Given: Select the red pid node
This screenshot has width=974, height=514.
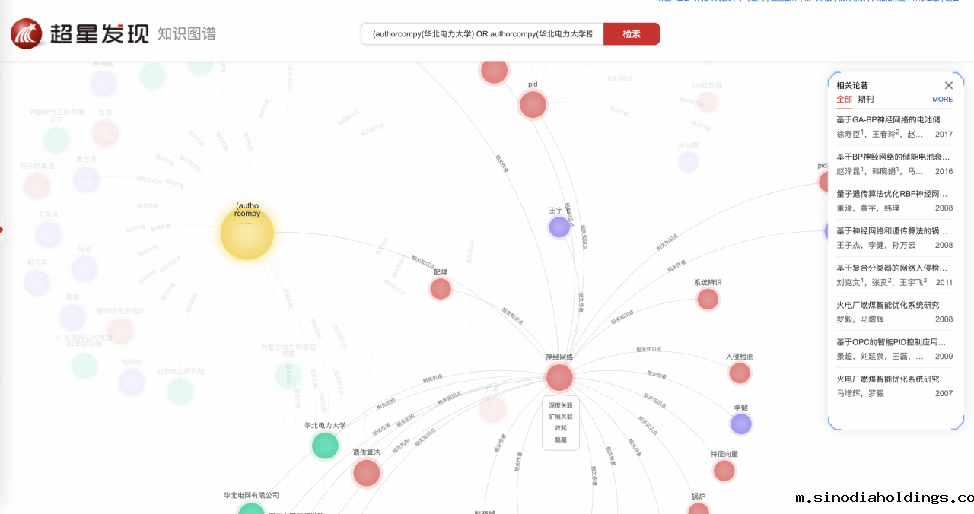Looking at the screenshot, I should (533, 104).
